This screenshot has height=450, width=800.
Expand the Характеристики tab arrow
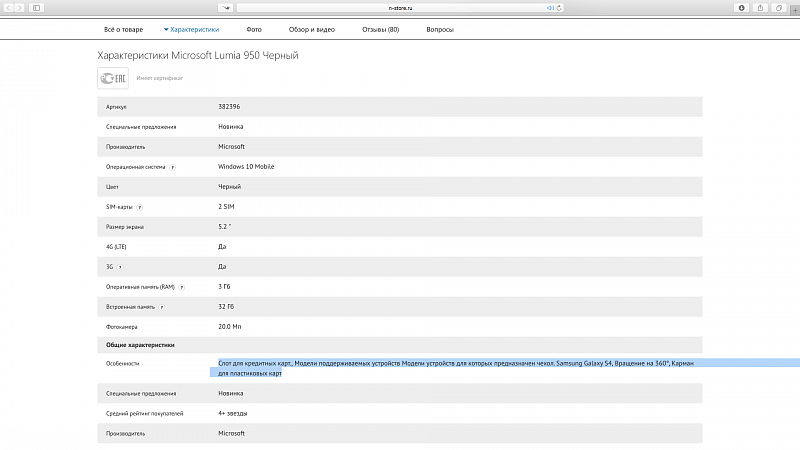[166, 30]
